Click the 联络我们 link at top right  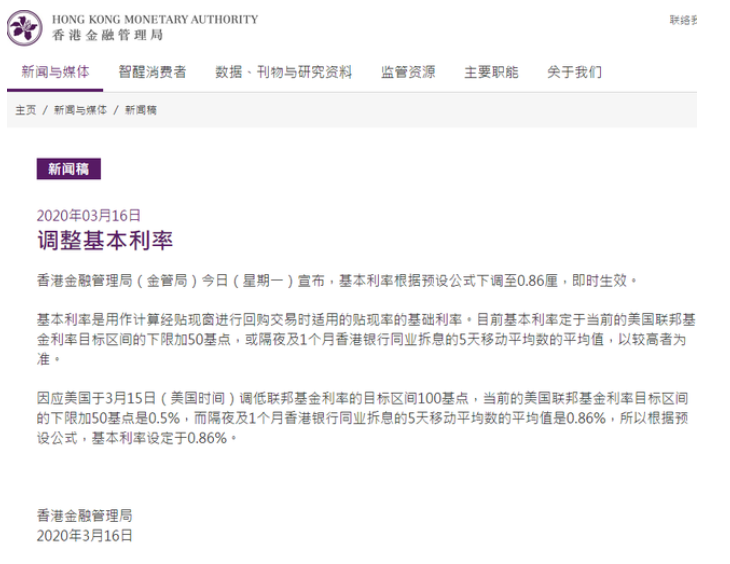[x=683, y=20]
